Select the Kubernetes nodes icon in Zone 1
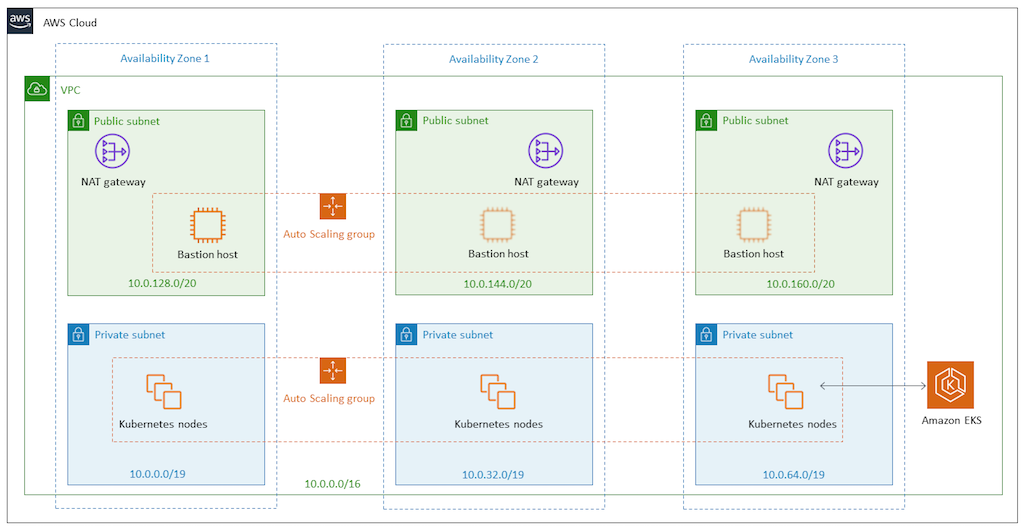1024x530 pixels. (x=163, y=392)
